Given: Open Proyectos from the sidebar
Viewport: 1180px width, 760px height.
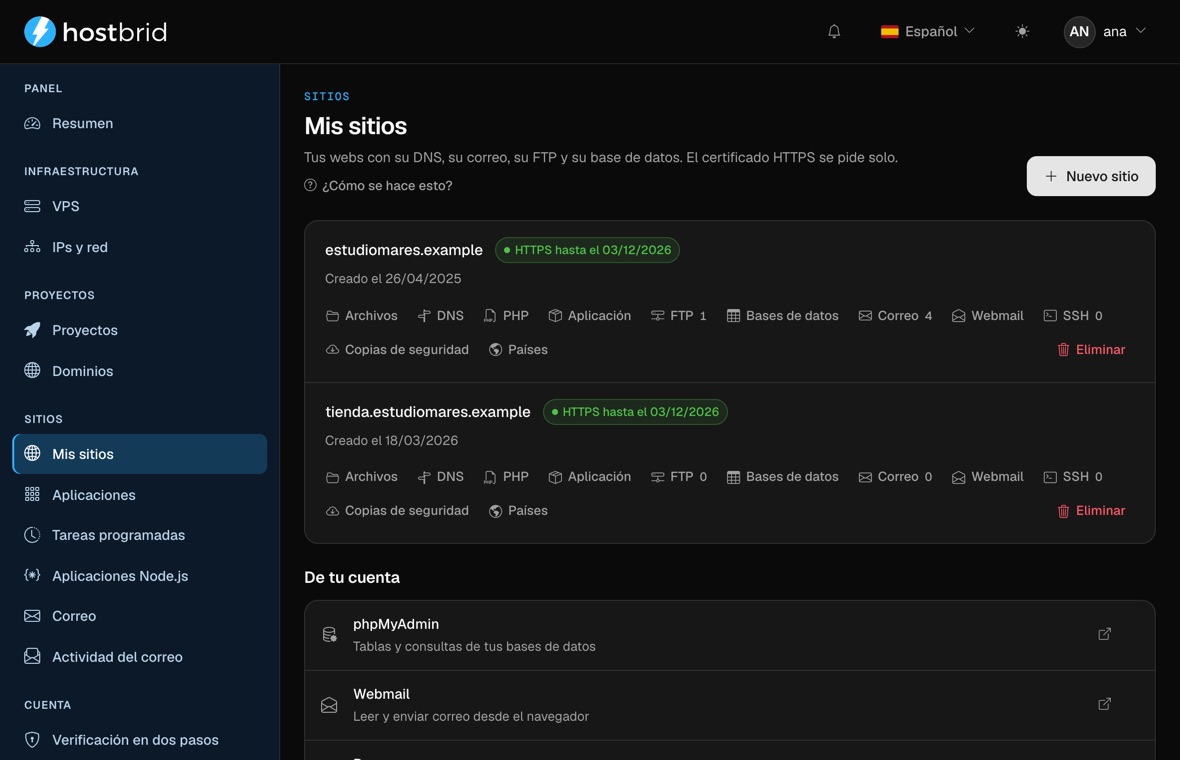Looking at the screenshot, I should 139,330.
